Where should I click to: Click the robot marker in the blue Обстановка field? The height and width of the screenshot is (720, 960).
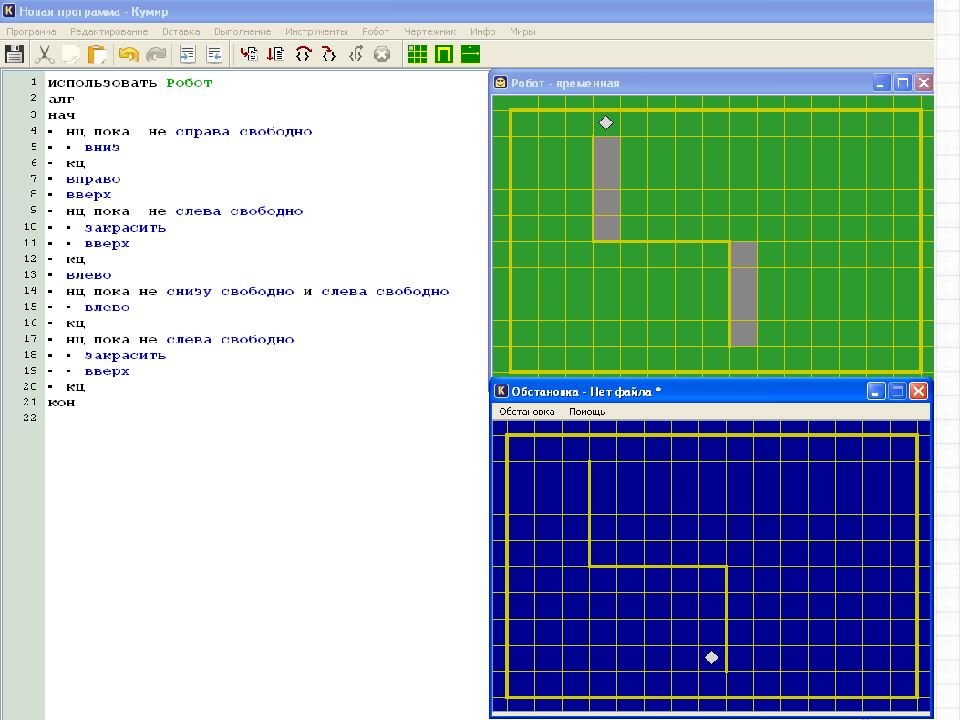pyautogui.click(x=711, y=658)
